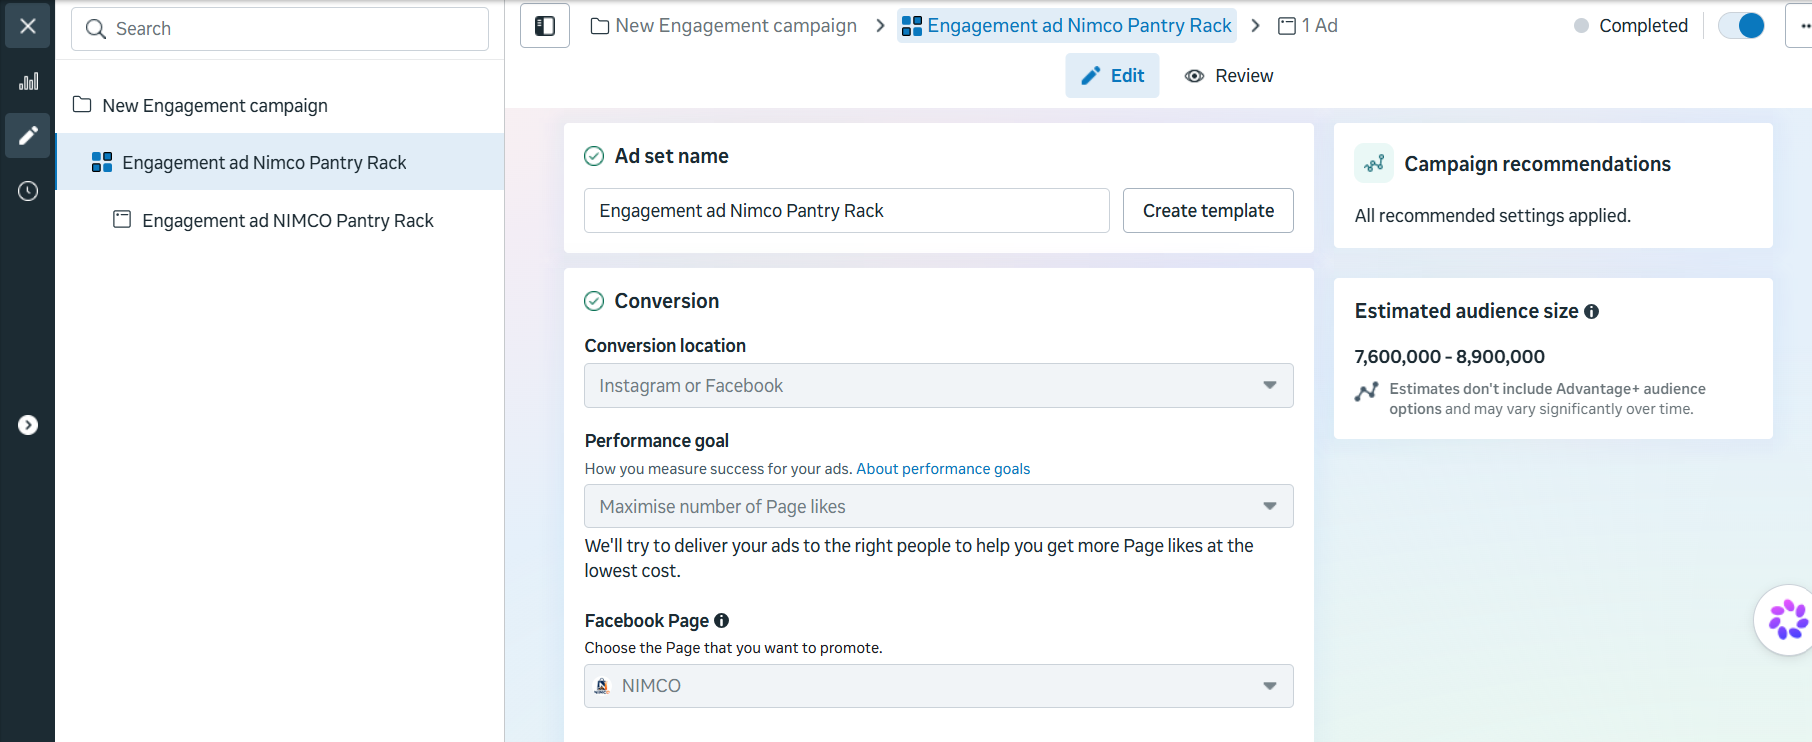Click into the Search field

(280, 29)
